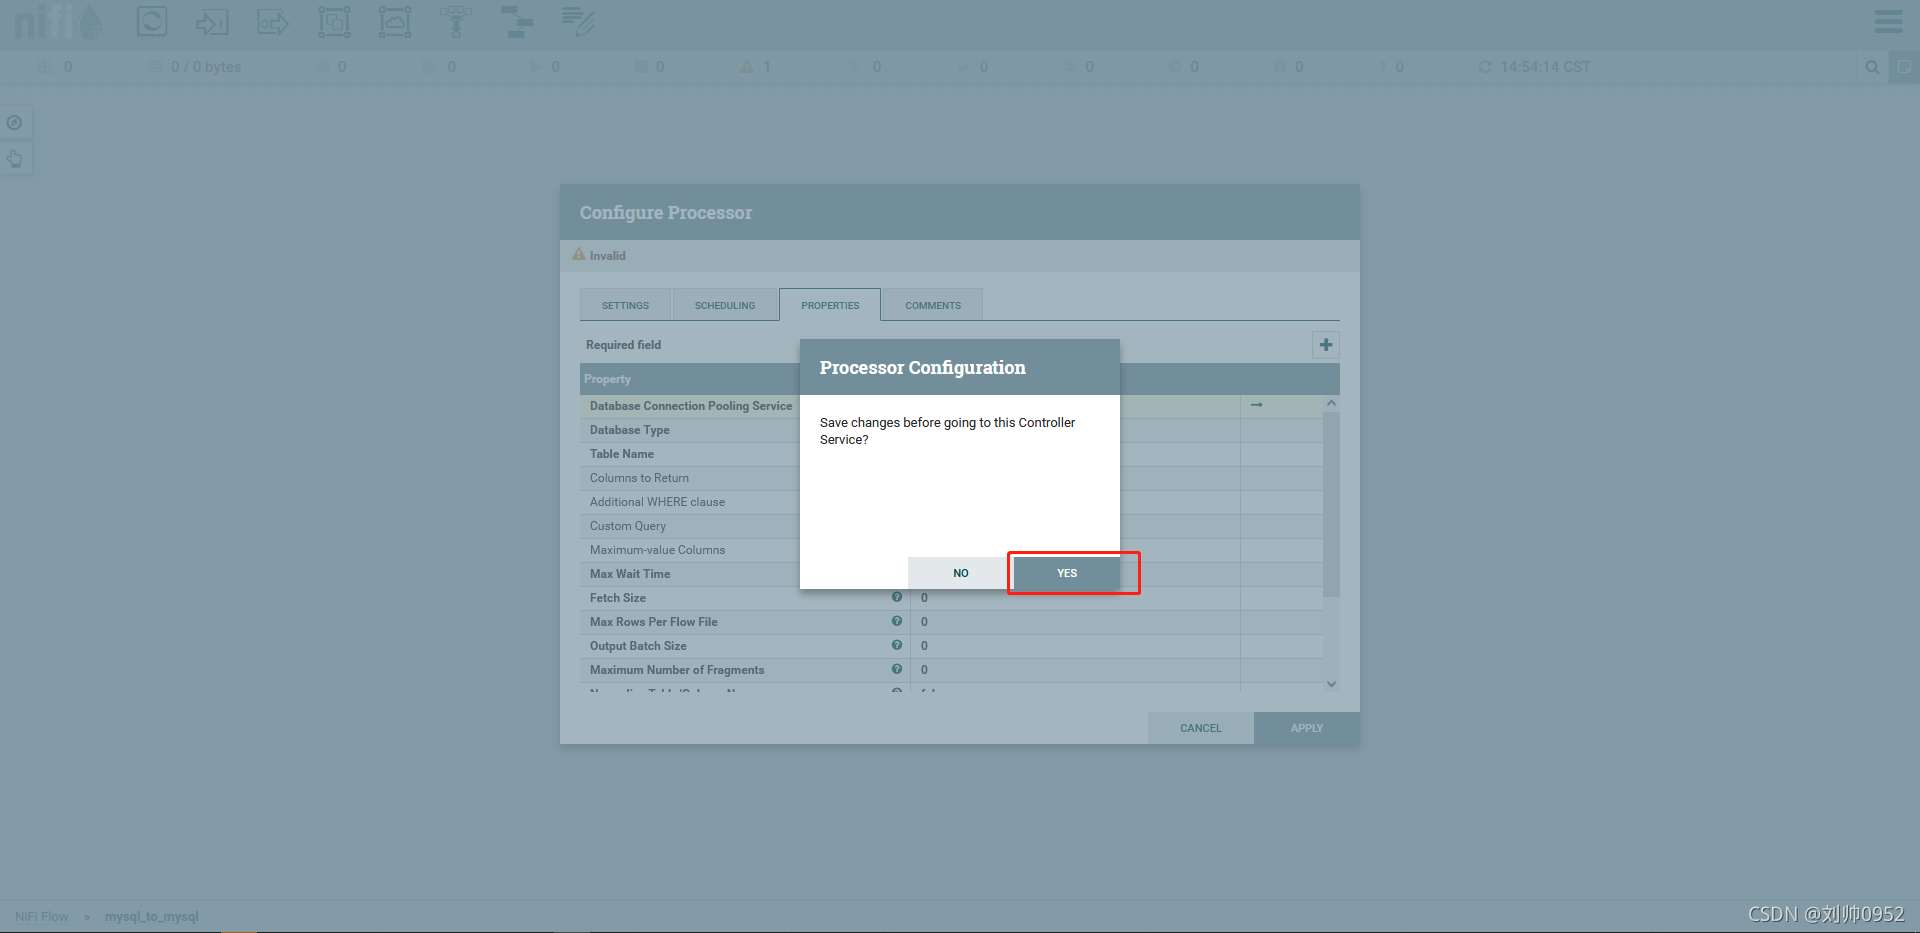This screenshot has width=1920, height=933.
Task: Click the Fetch Size value 0
Action: 924,598
